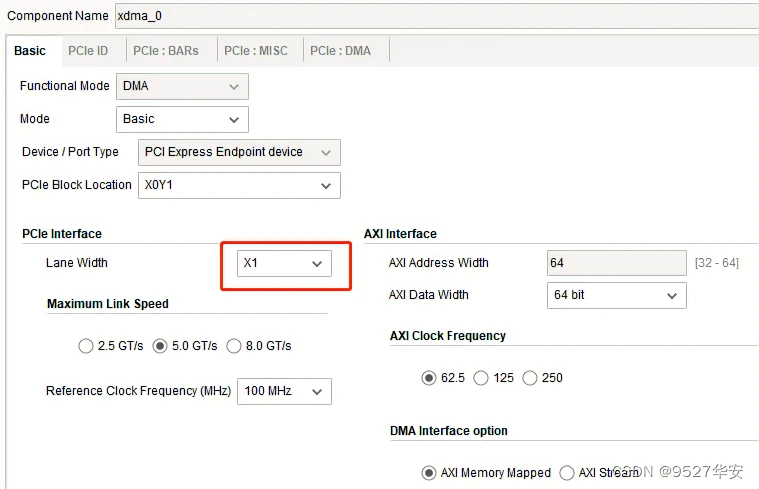Switch to the Basic tab
Screen dimensions: 759x489
point(30,51)
